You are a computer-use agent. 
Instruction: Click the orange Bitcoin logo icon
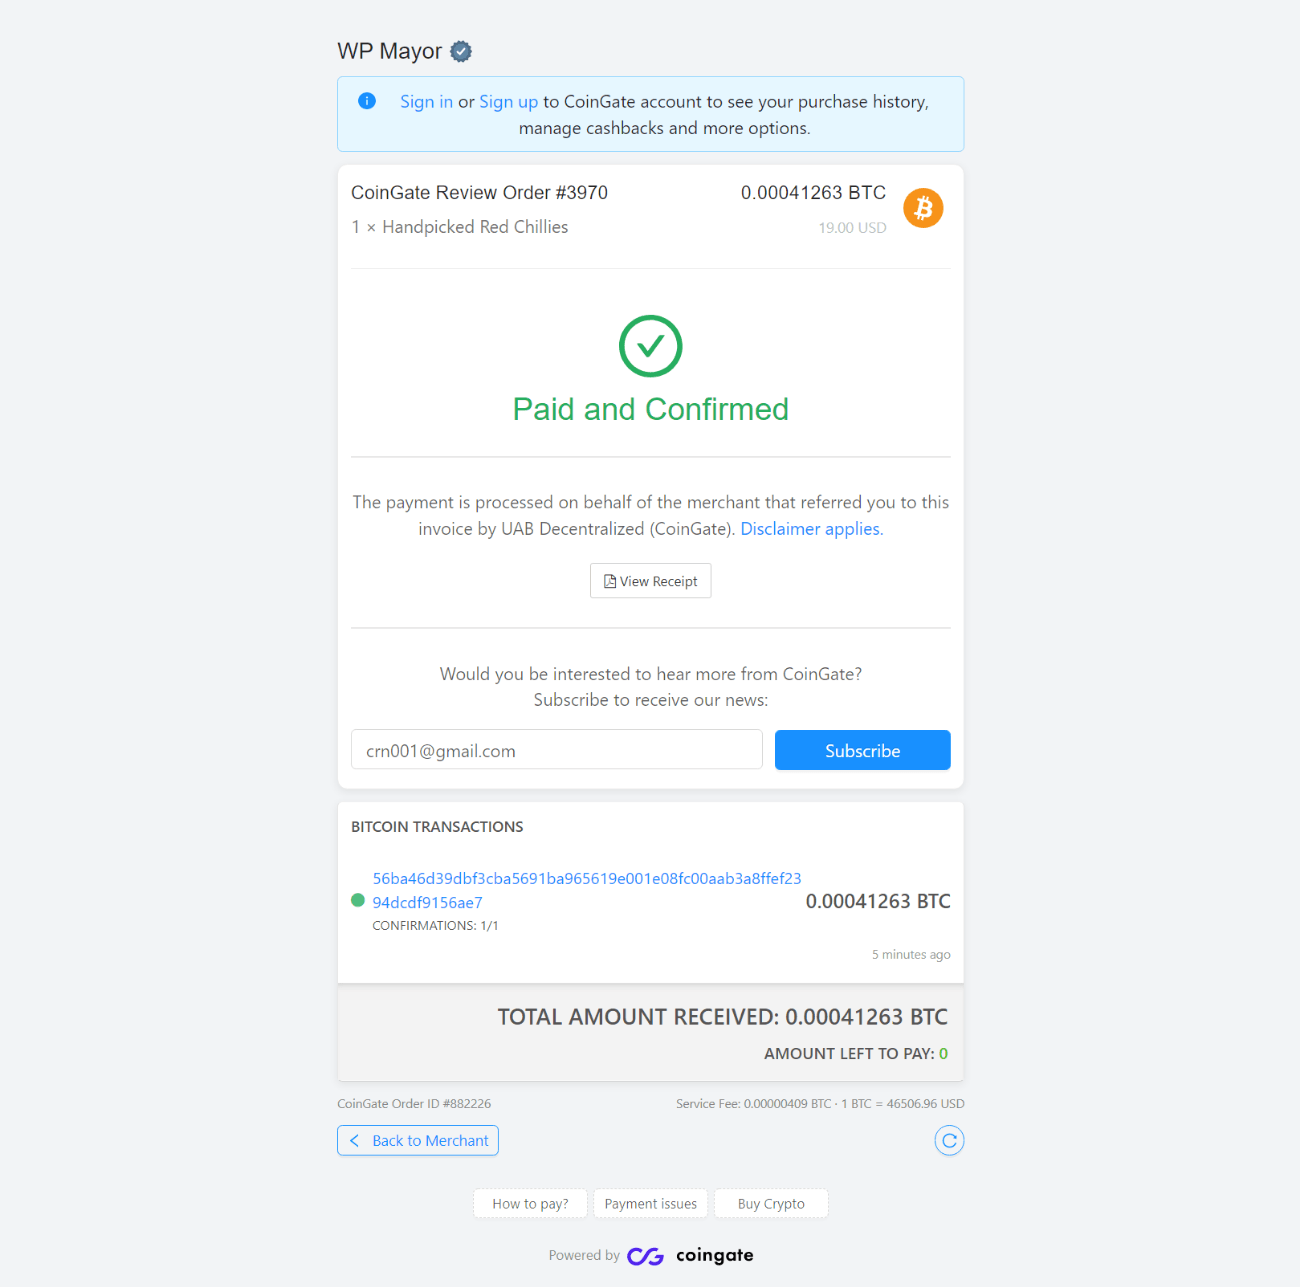(x=923, y=208)
